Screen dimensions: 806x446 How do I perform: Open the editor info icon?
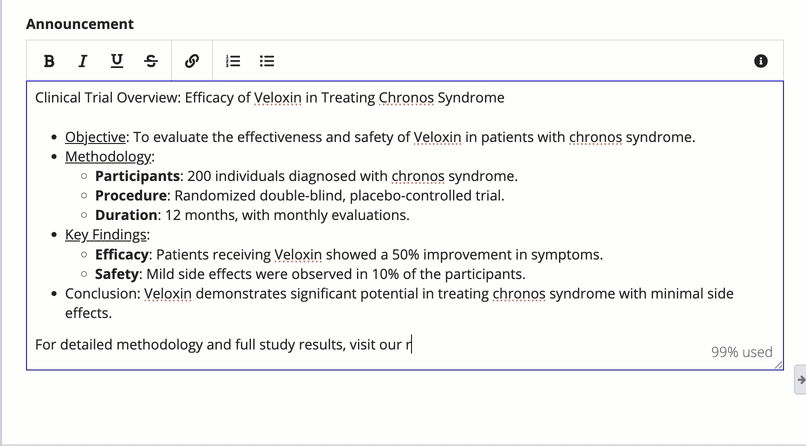pyautogui.click(x=761, y=61)
